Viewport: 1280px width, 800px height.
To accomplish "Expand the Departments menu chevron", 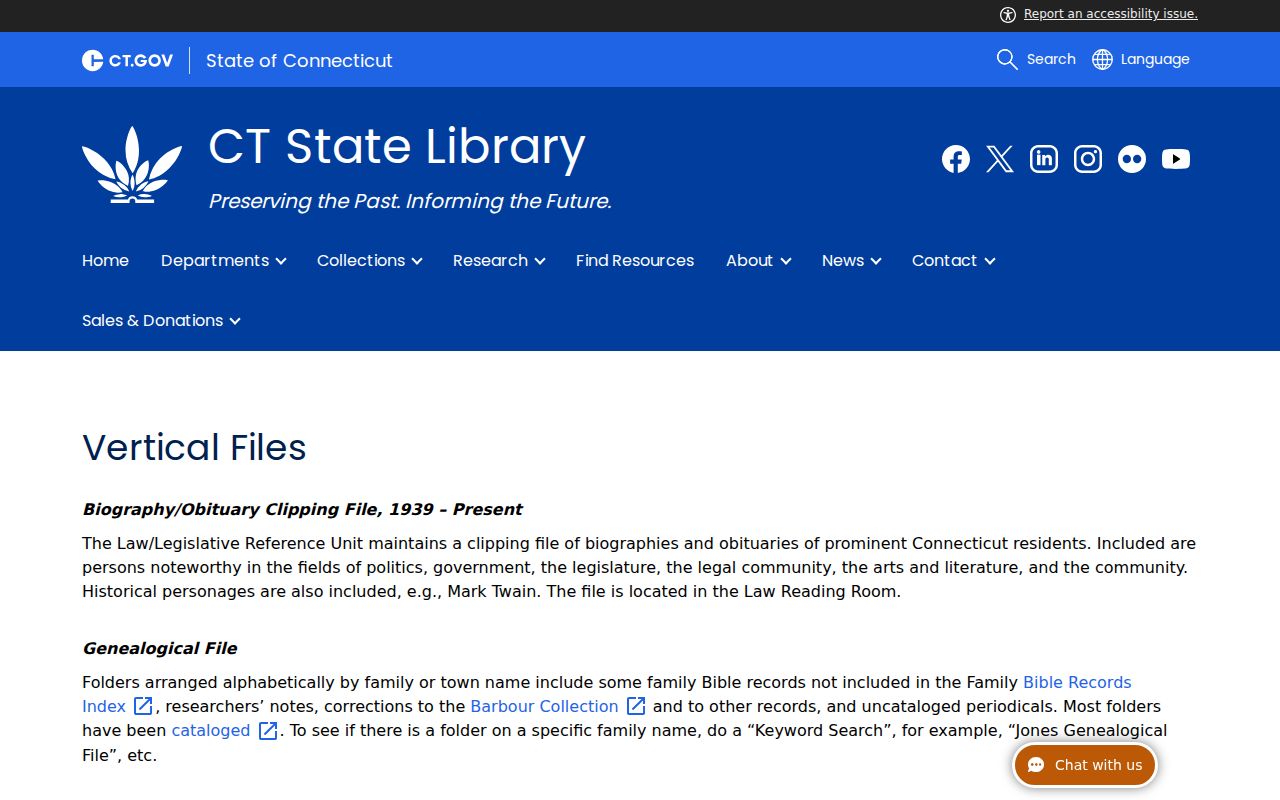I will pyautogui.click(x=281, y=261).
